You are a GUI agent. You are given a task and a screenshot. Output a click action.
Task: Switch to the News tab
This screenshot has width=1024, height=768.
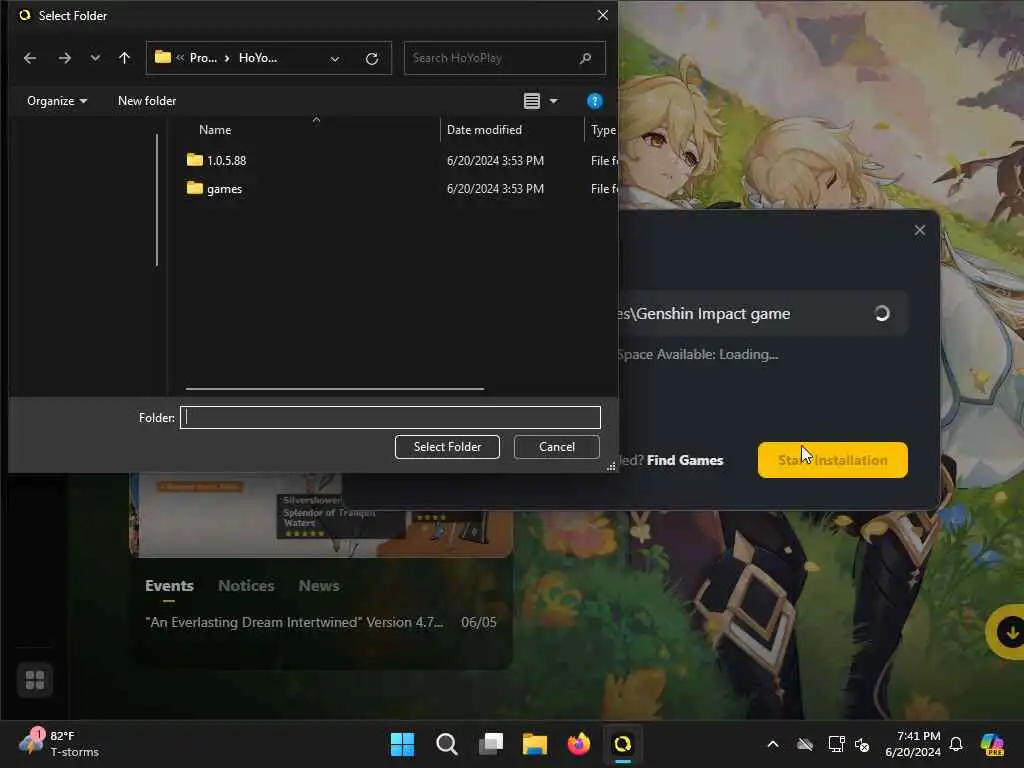click(x=319, y=586)
